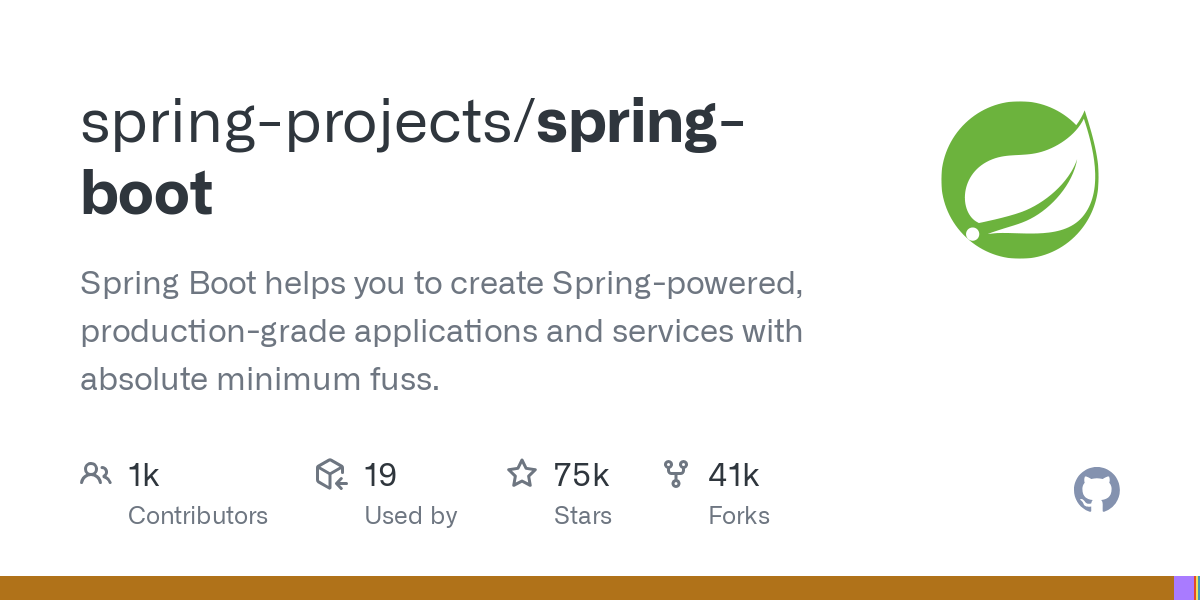The width and height of the screenshot is (1200, 600).
Task: Click the Forks label
Action: [x=739, y=516]
